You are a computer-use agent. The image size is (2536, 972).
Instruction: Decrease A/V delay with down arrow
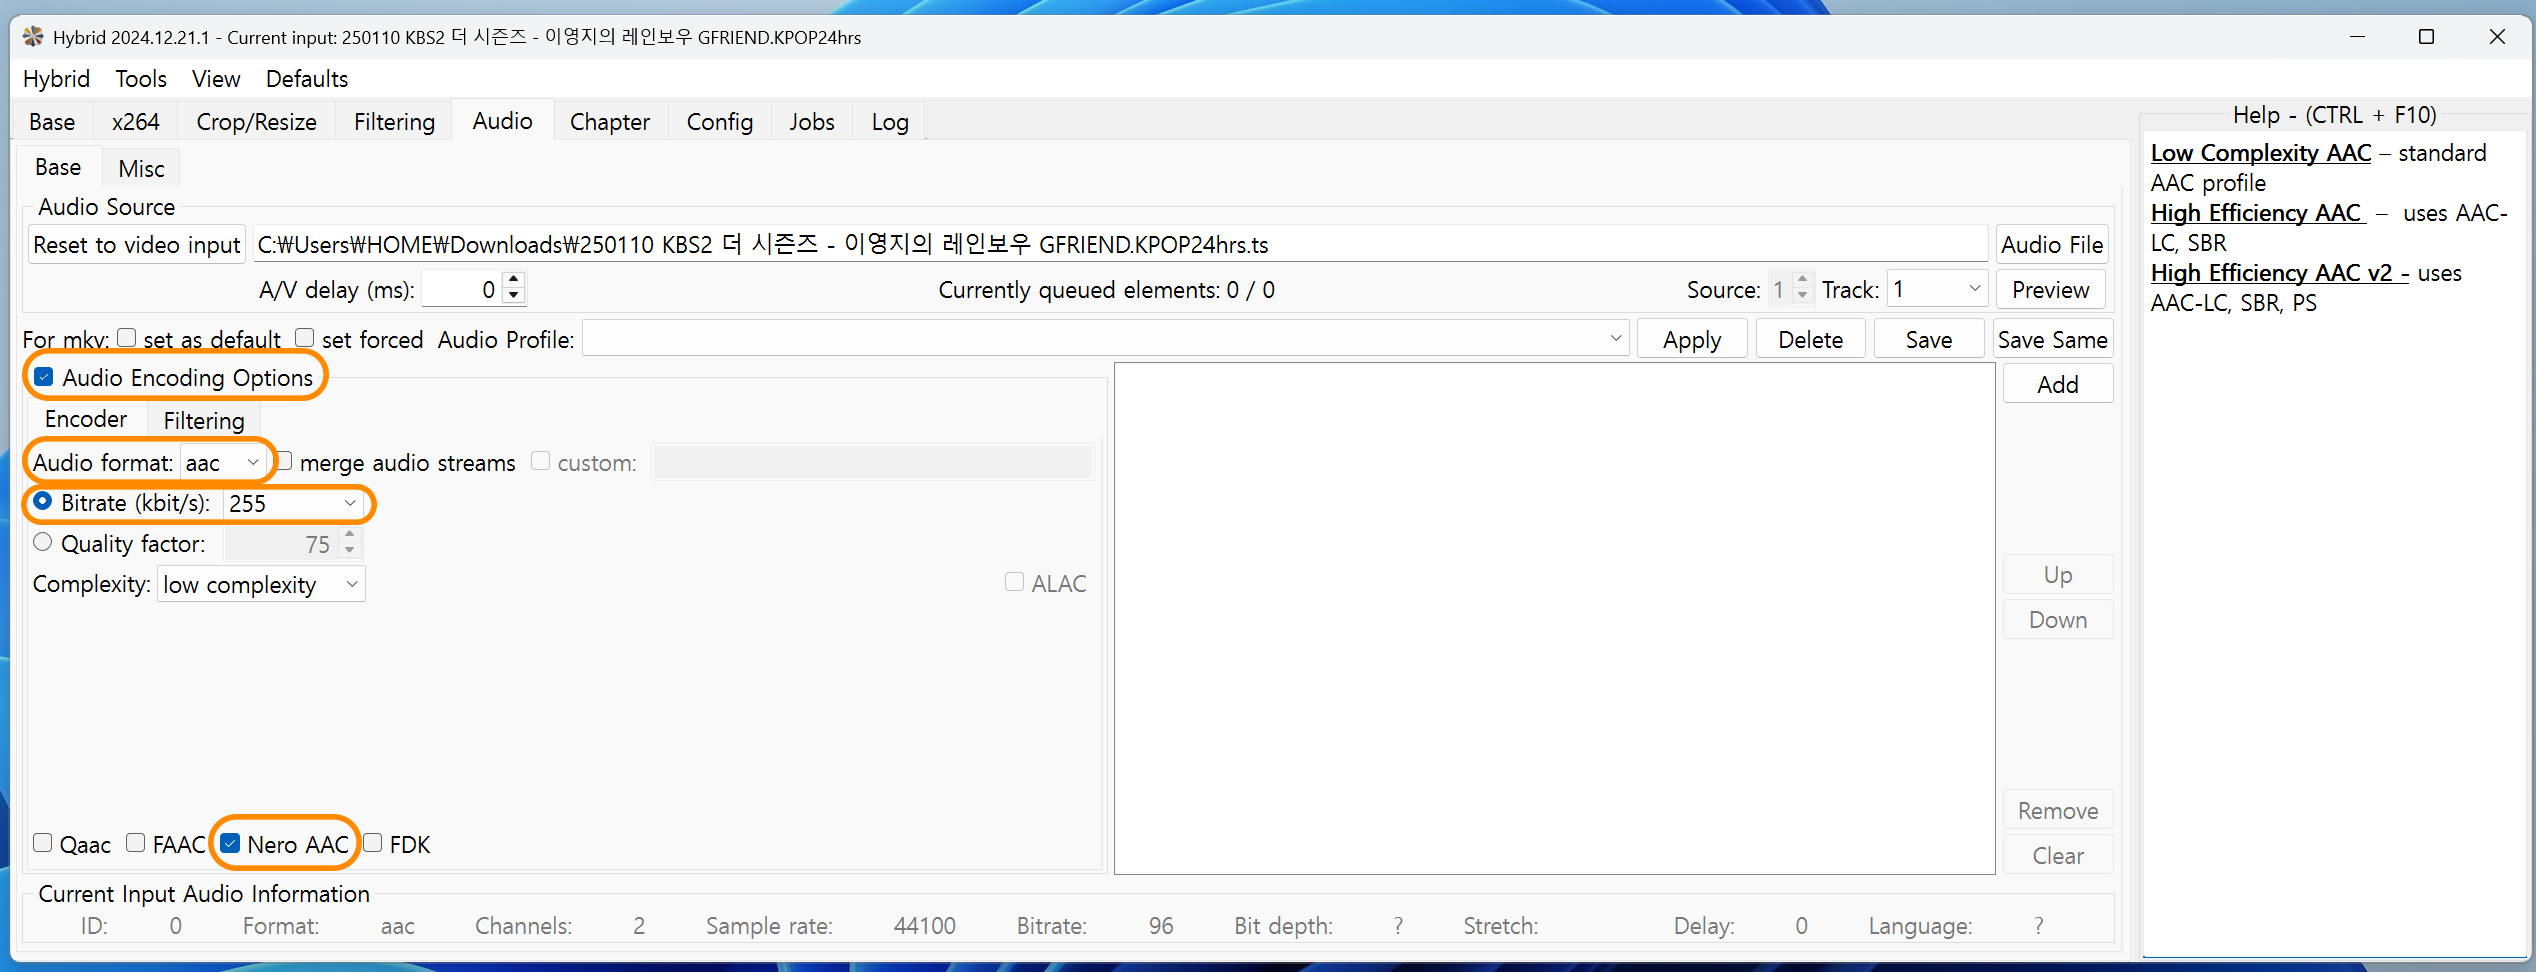pos(514,297)
